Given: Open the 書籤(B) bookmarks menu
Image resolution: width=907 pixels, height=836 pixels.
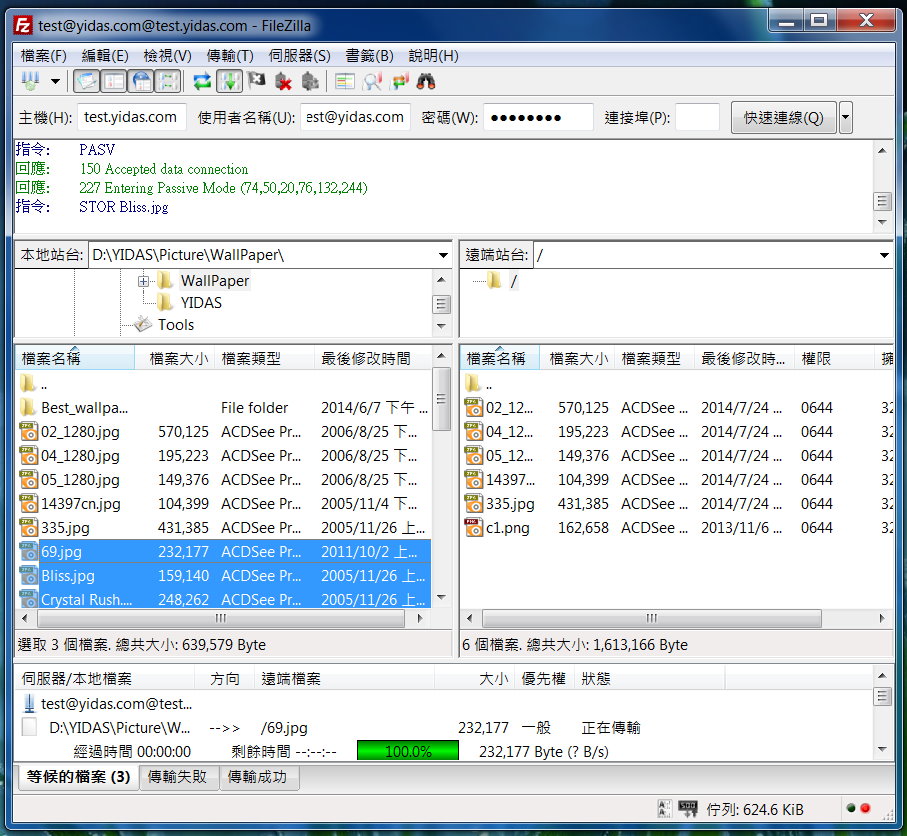Looking at the screenshot, I should (369, 56).
